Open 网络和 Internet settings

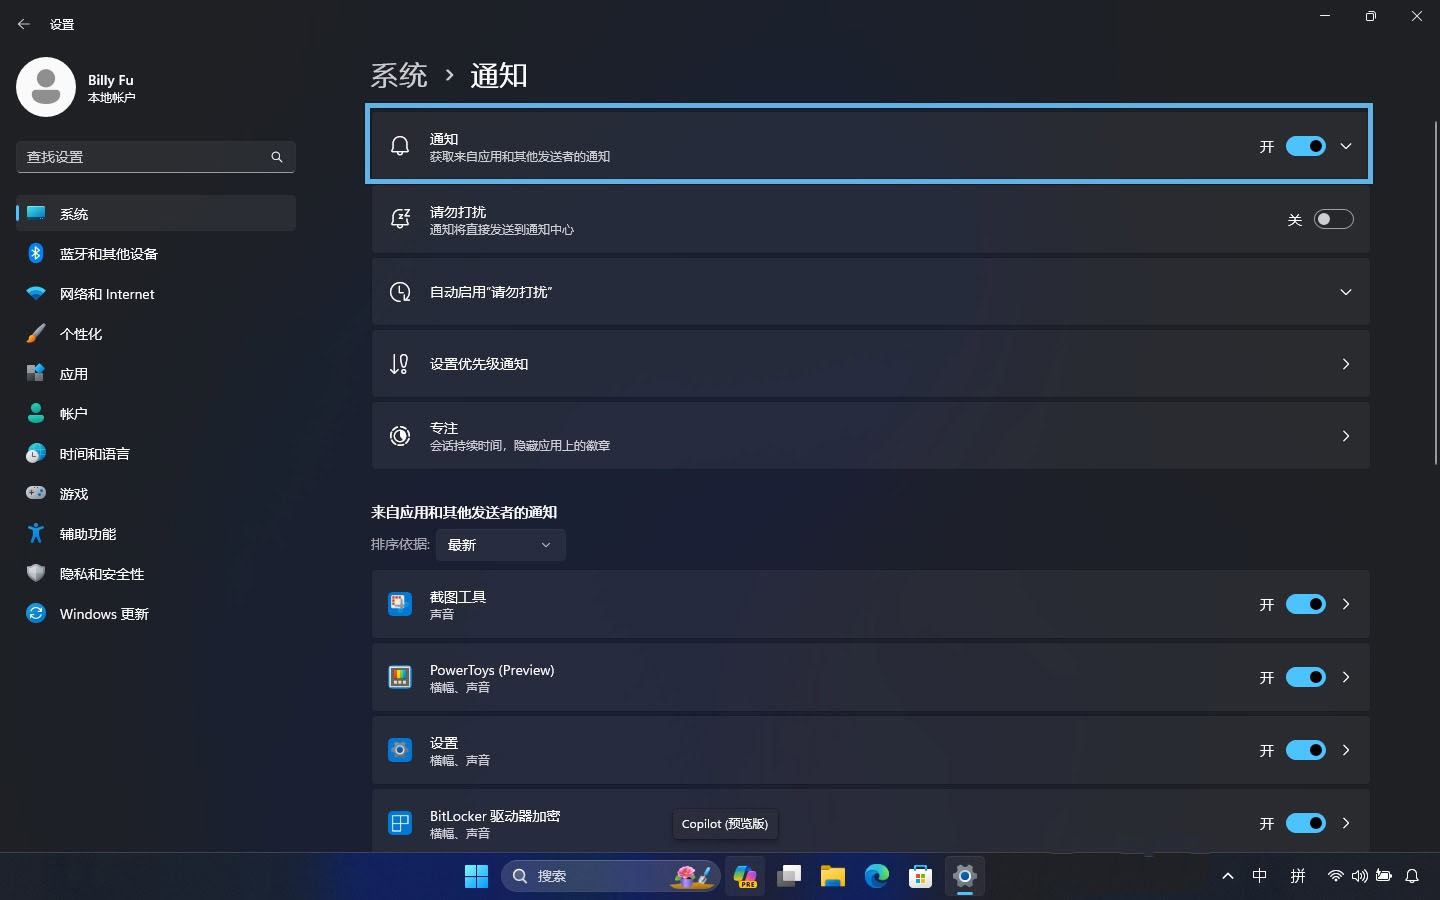[x=156, y=294]
